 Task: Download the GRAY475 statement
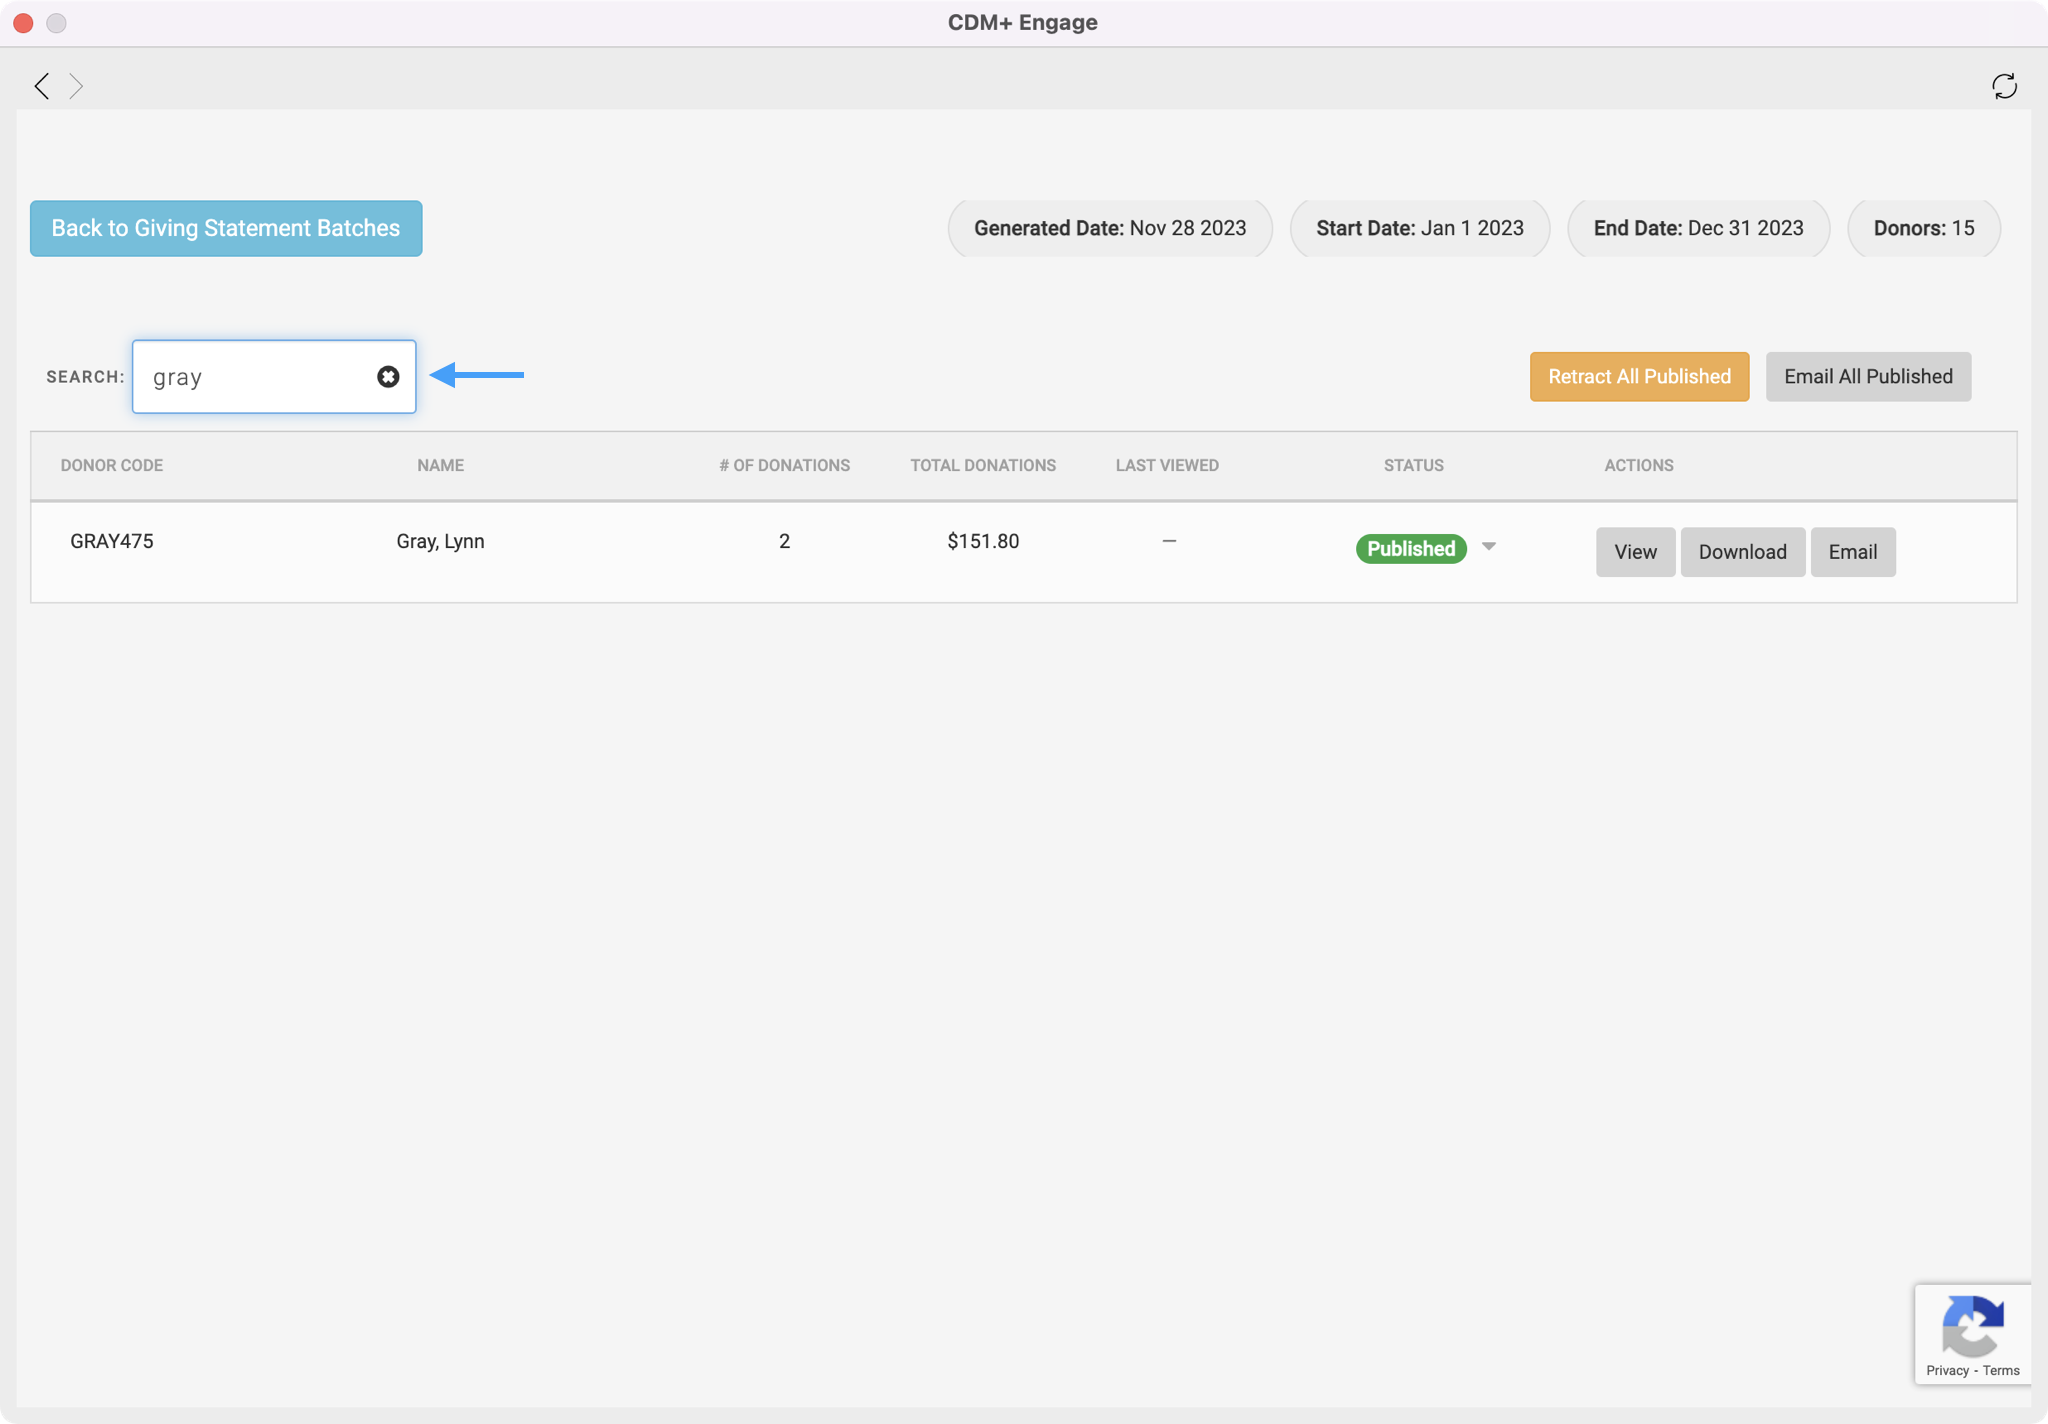coord(1741,552)
